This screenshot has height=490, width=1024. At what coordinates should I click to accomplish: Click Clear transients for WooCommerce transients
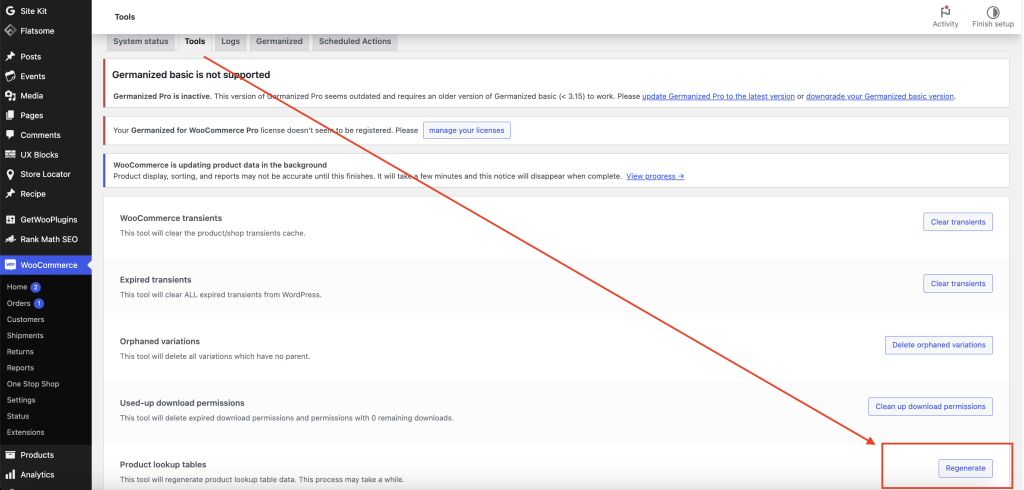pos(957,222)
